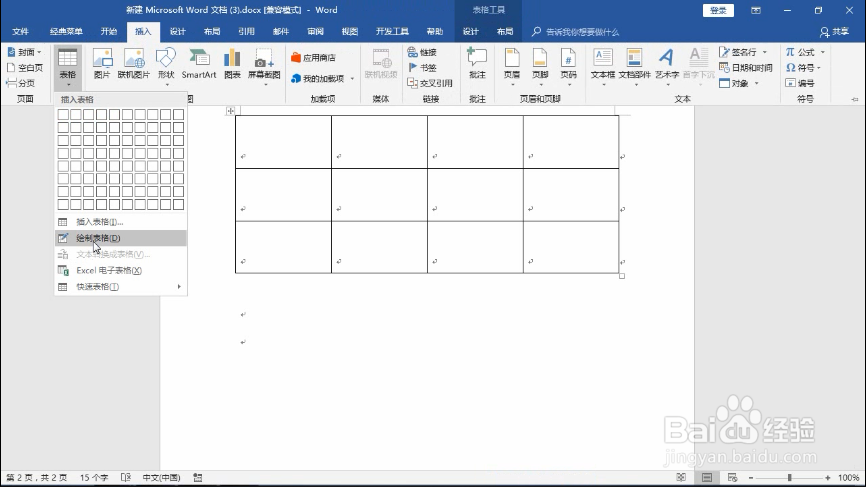Collapse the ribbon

click(855, 99)
